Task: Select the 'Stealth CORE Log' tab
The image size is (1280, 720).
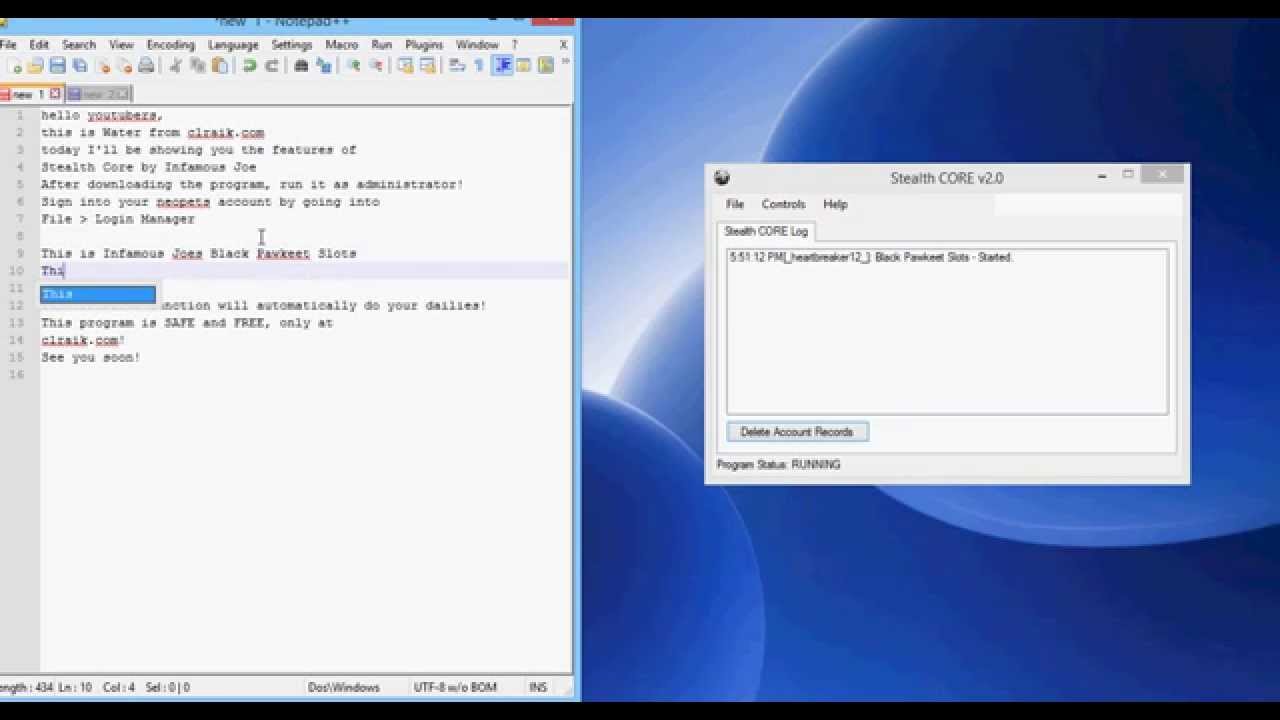Action: click(766, 231)
